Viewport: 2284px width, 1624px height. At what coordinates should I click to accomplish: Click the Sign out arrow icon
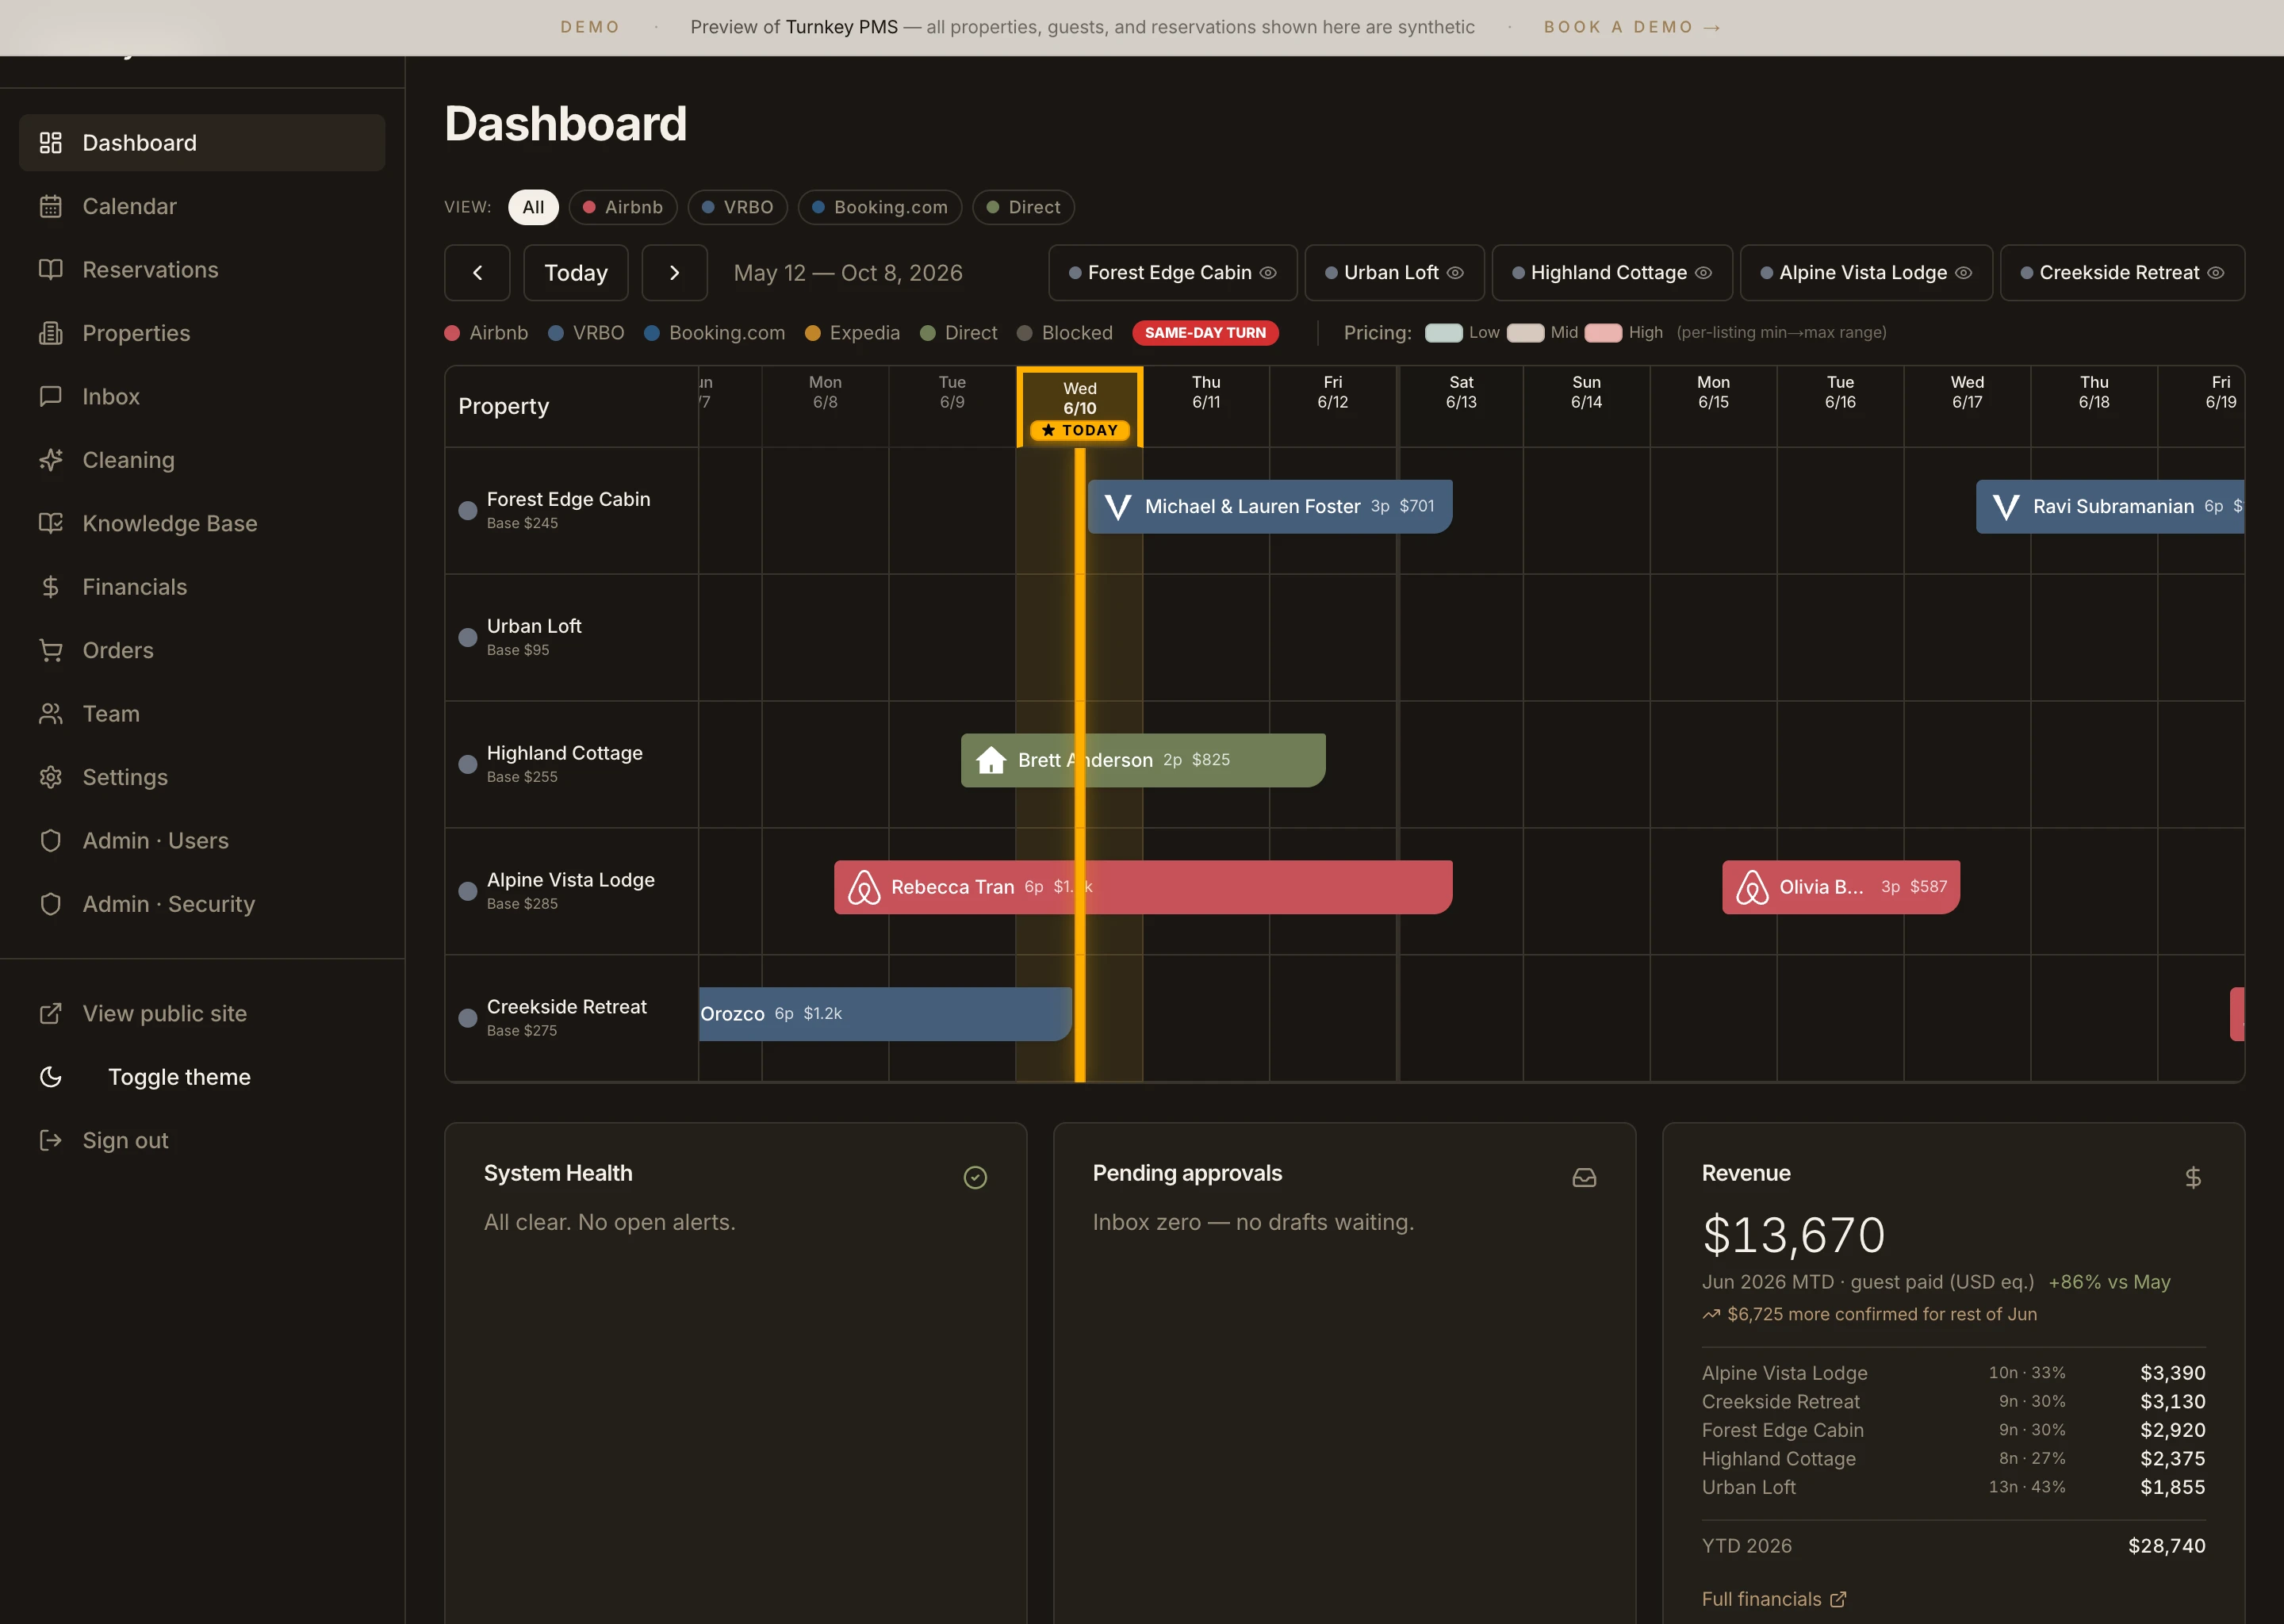point(50,1141)
